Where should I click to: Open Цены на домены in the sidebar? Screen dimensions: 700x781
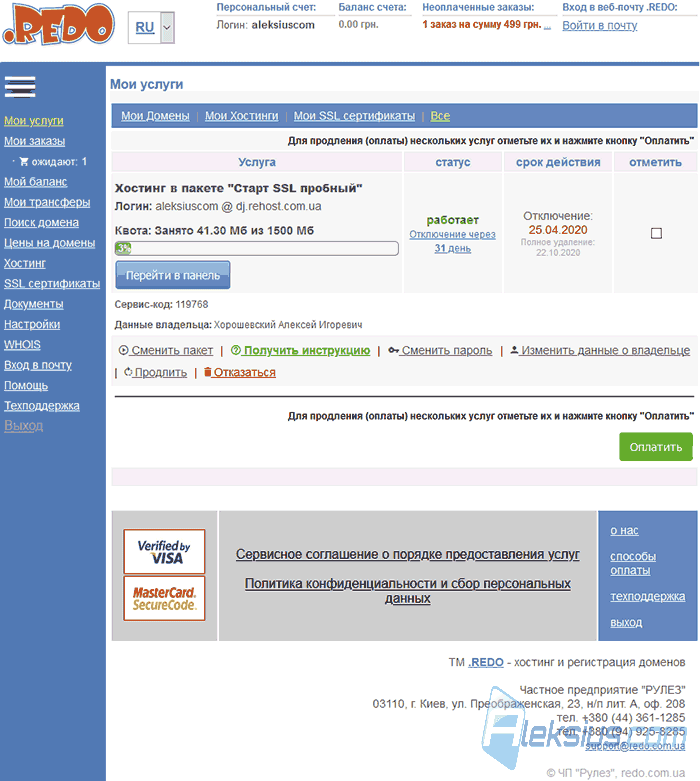[50, 243]
